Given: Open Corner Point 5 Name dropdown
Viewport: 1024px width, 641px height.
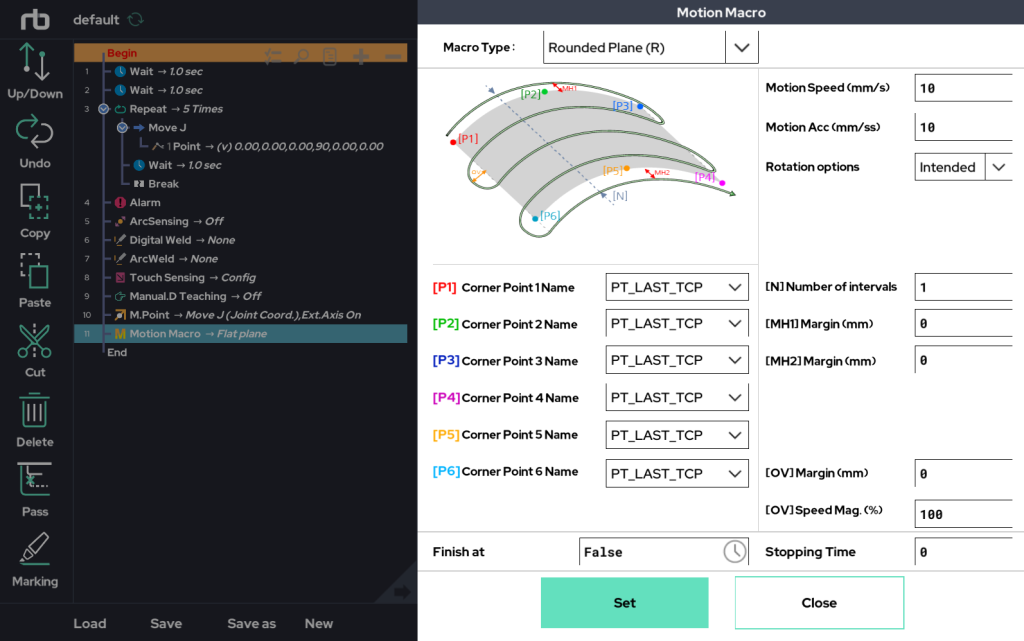Looking at the screenshot, I should (677, 435).
